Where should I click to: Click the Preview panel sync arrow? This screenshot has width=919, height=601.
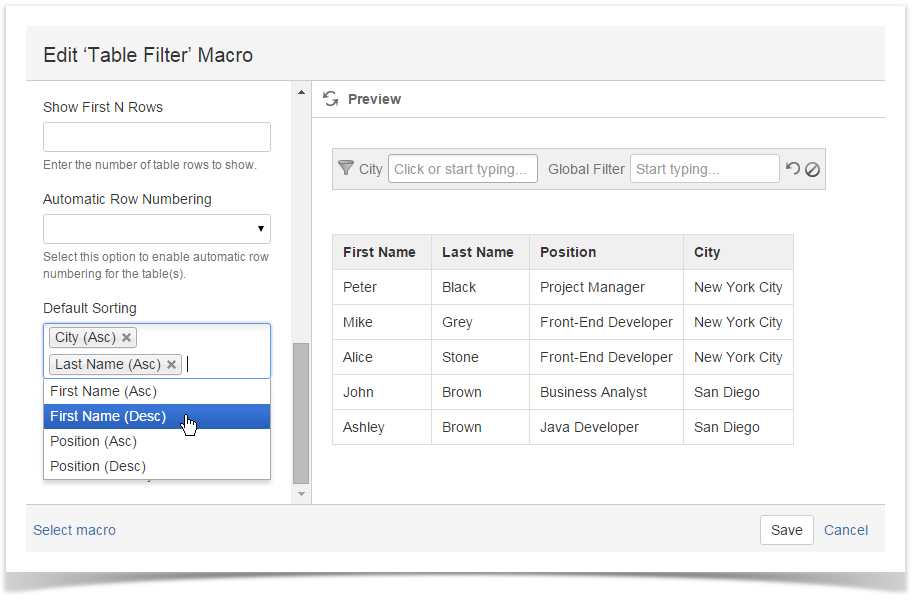(x=330, y=99)
